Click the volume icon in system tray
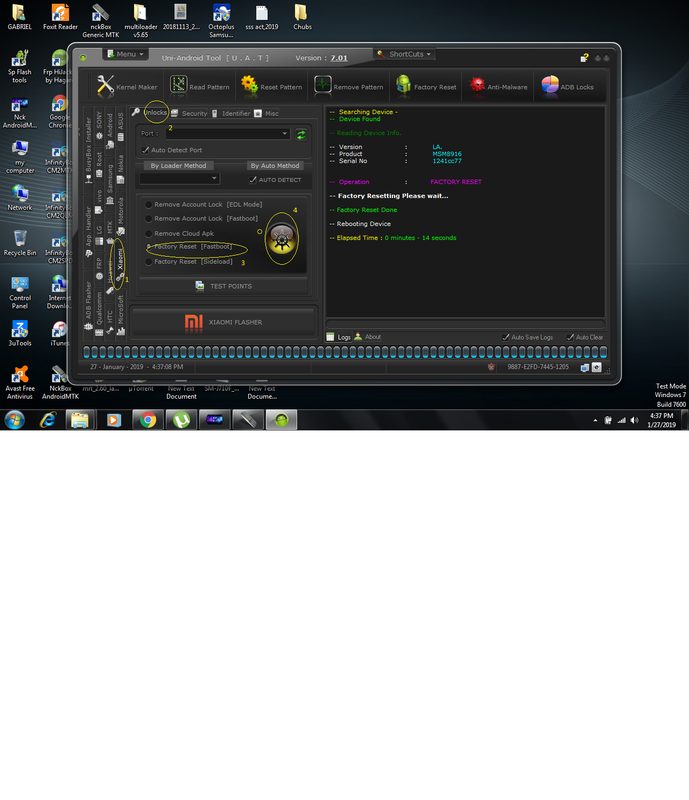The width and height of the screenshot is (689, 800). tap(634, 420)
